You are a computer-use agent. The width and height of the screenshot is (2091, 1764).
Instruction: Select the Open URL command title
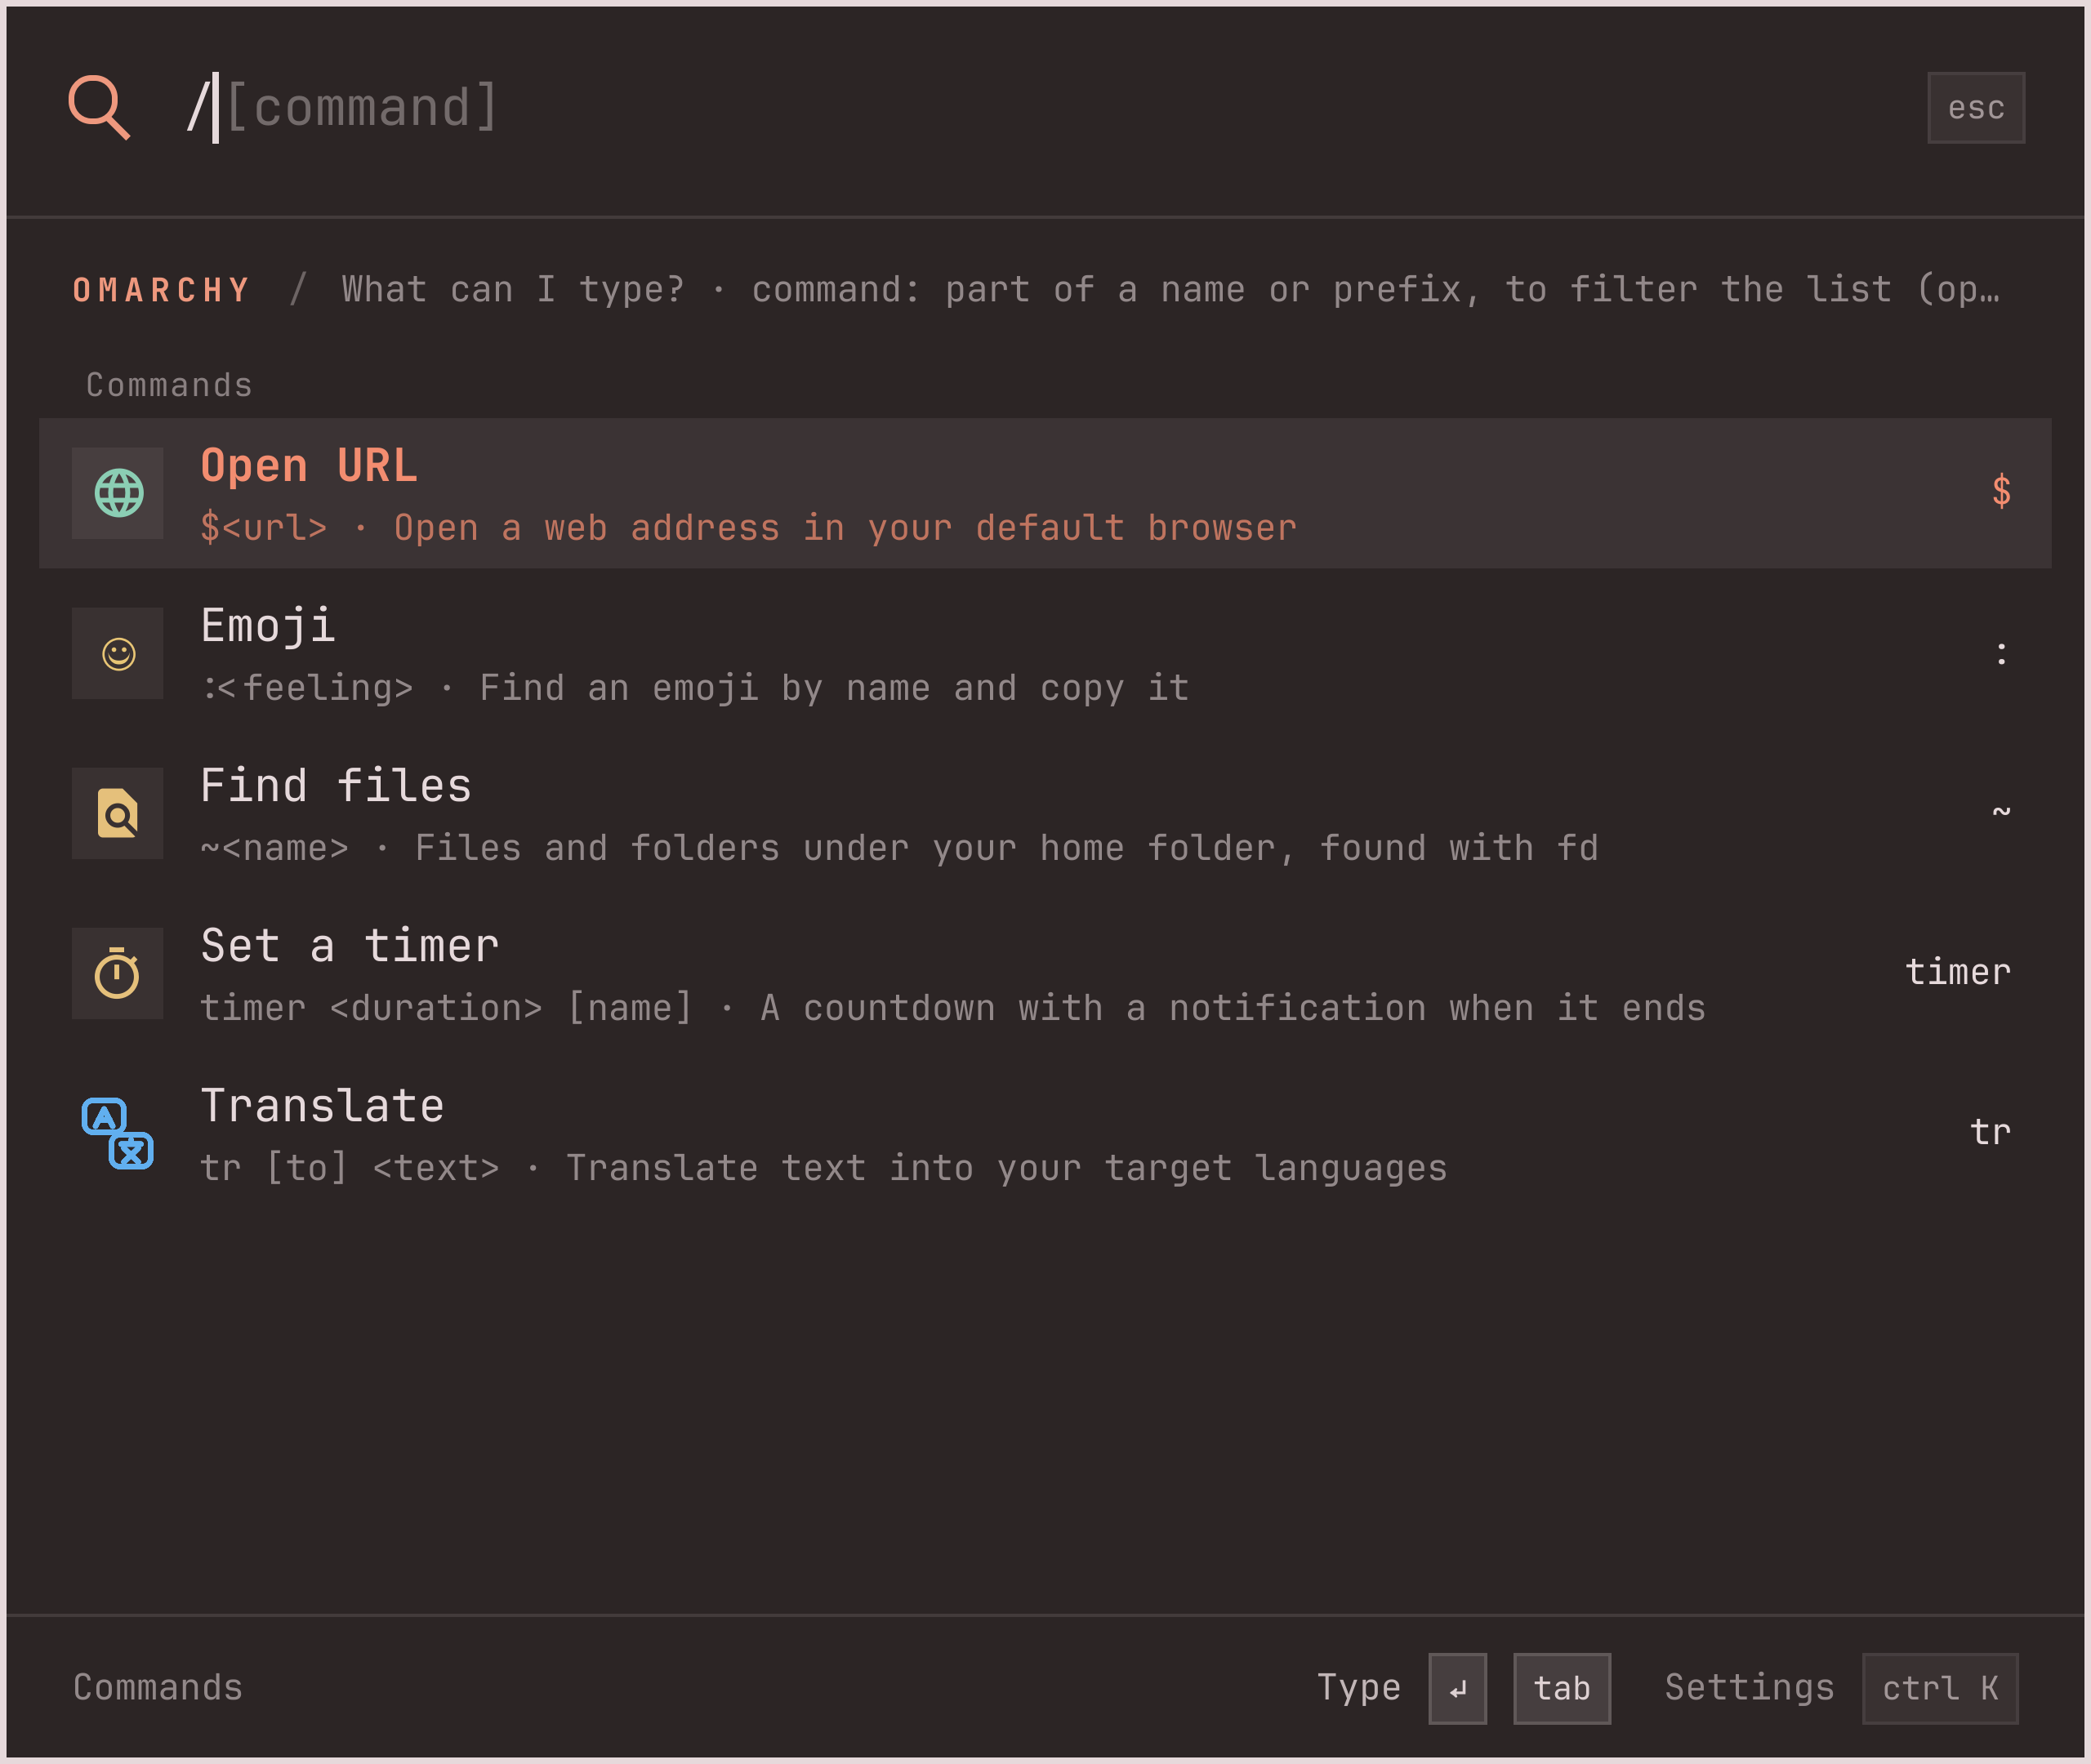(x=309, y=466)
